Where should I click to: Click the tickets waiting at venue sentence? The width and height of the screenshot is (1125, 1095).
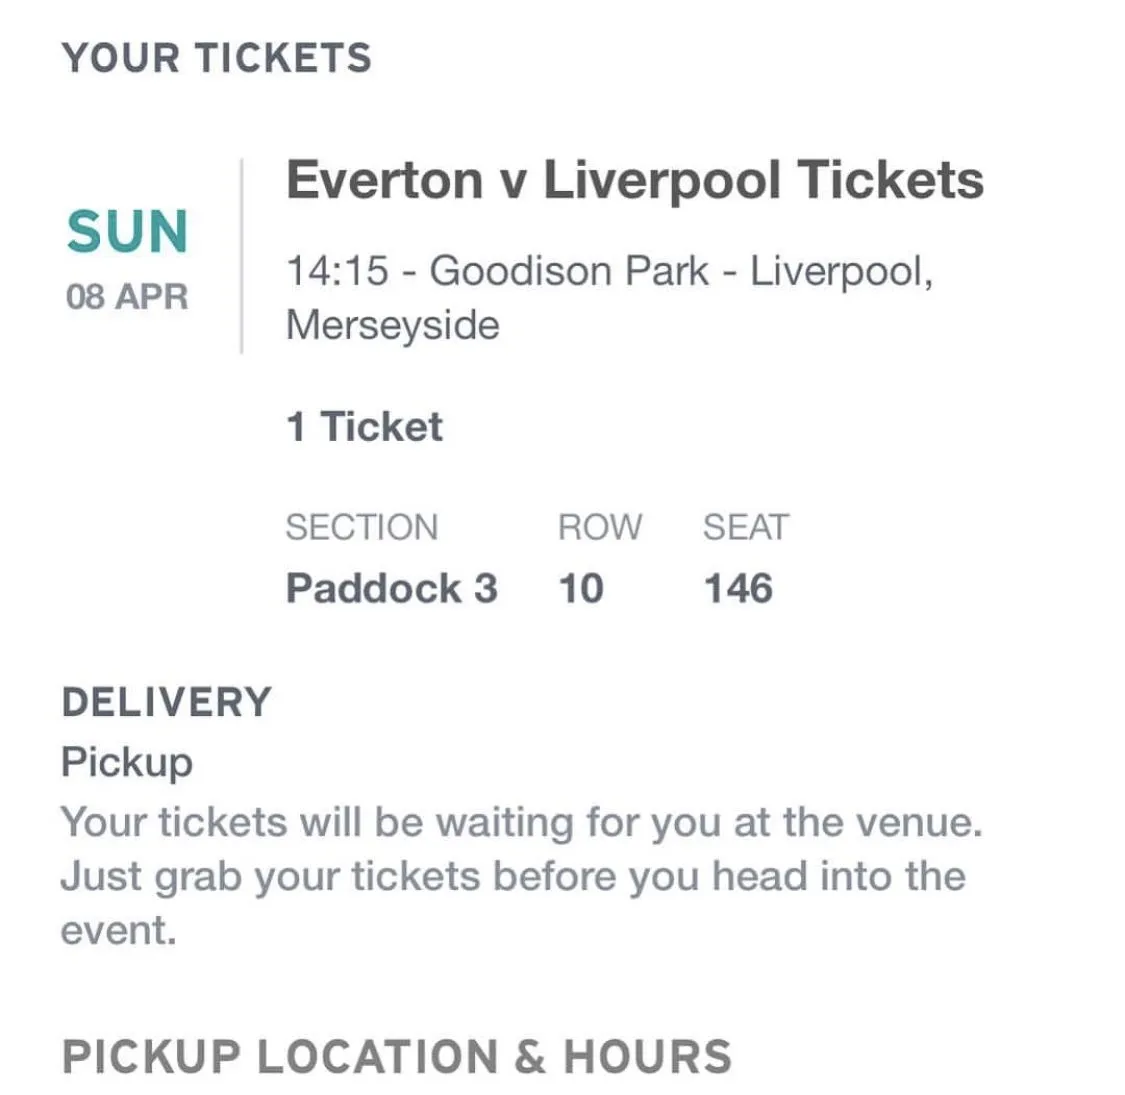click(521, 823)
